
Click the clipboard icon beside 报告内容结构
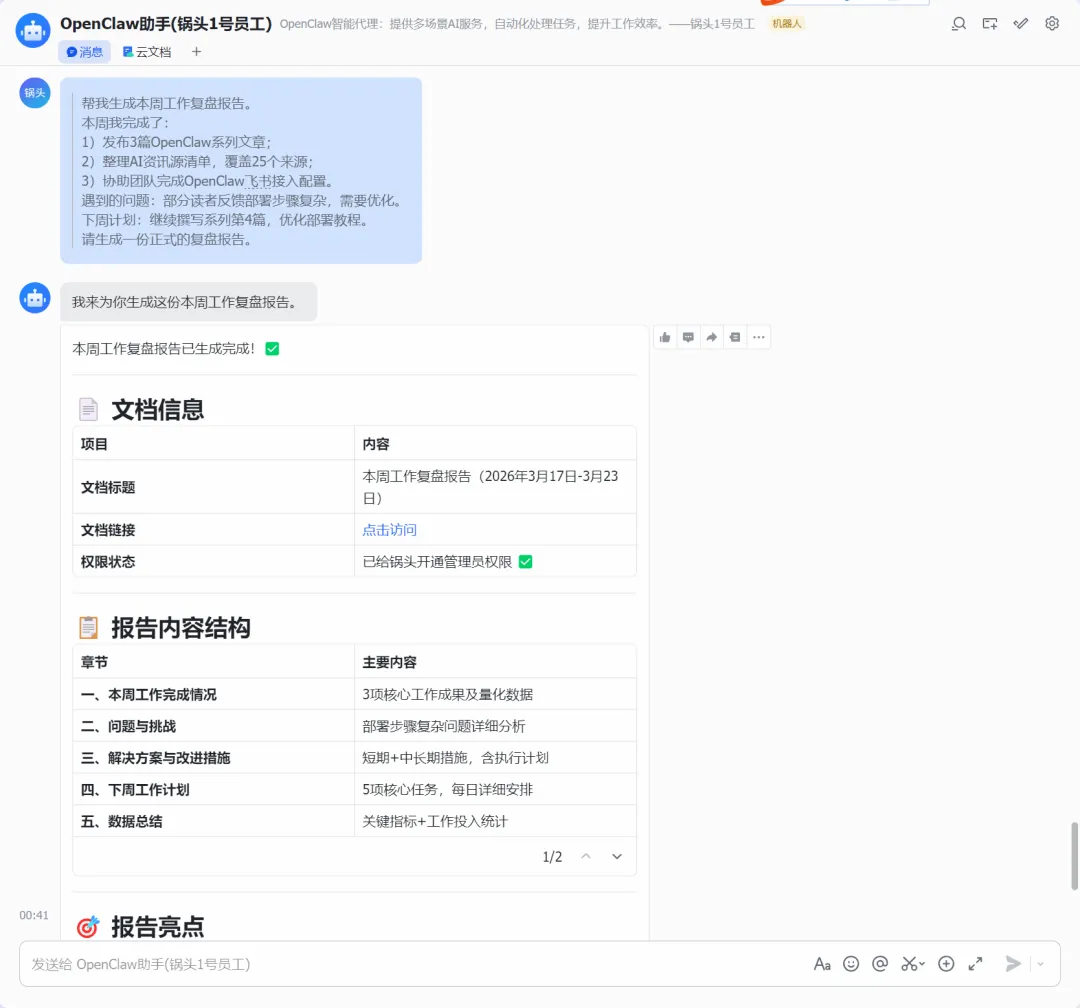(88, 627)
